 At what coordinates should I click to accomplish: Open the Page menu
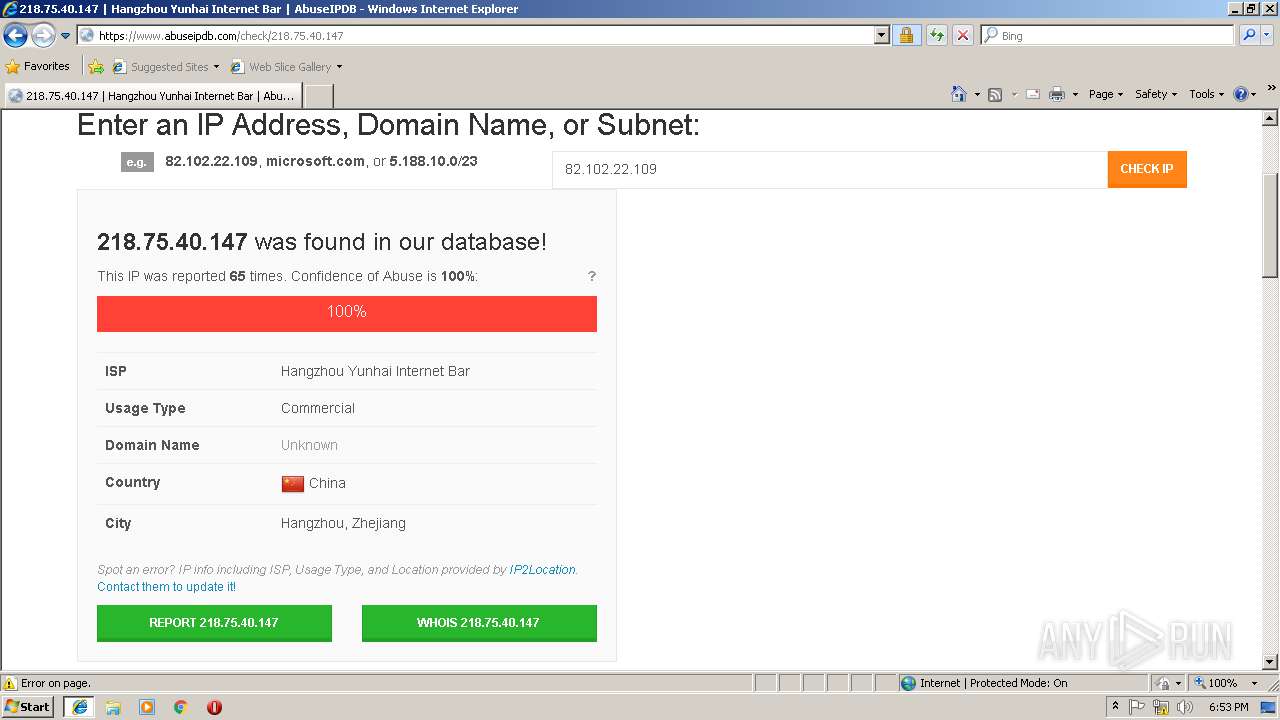click(x=1106, y=94)
